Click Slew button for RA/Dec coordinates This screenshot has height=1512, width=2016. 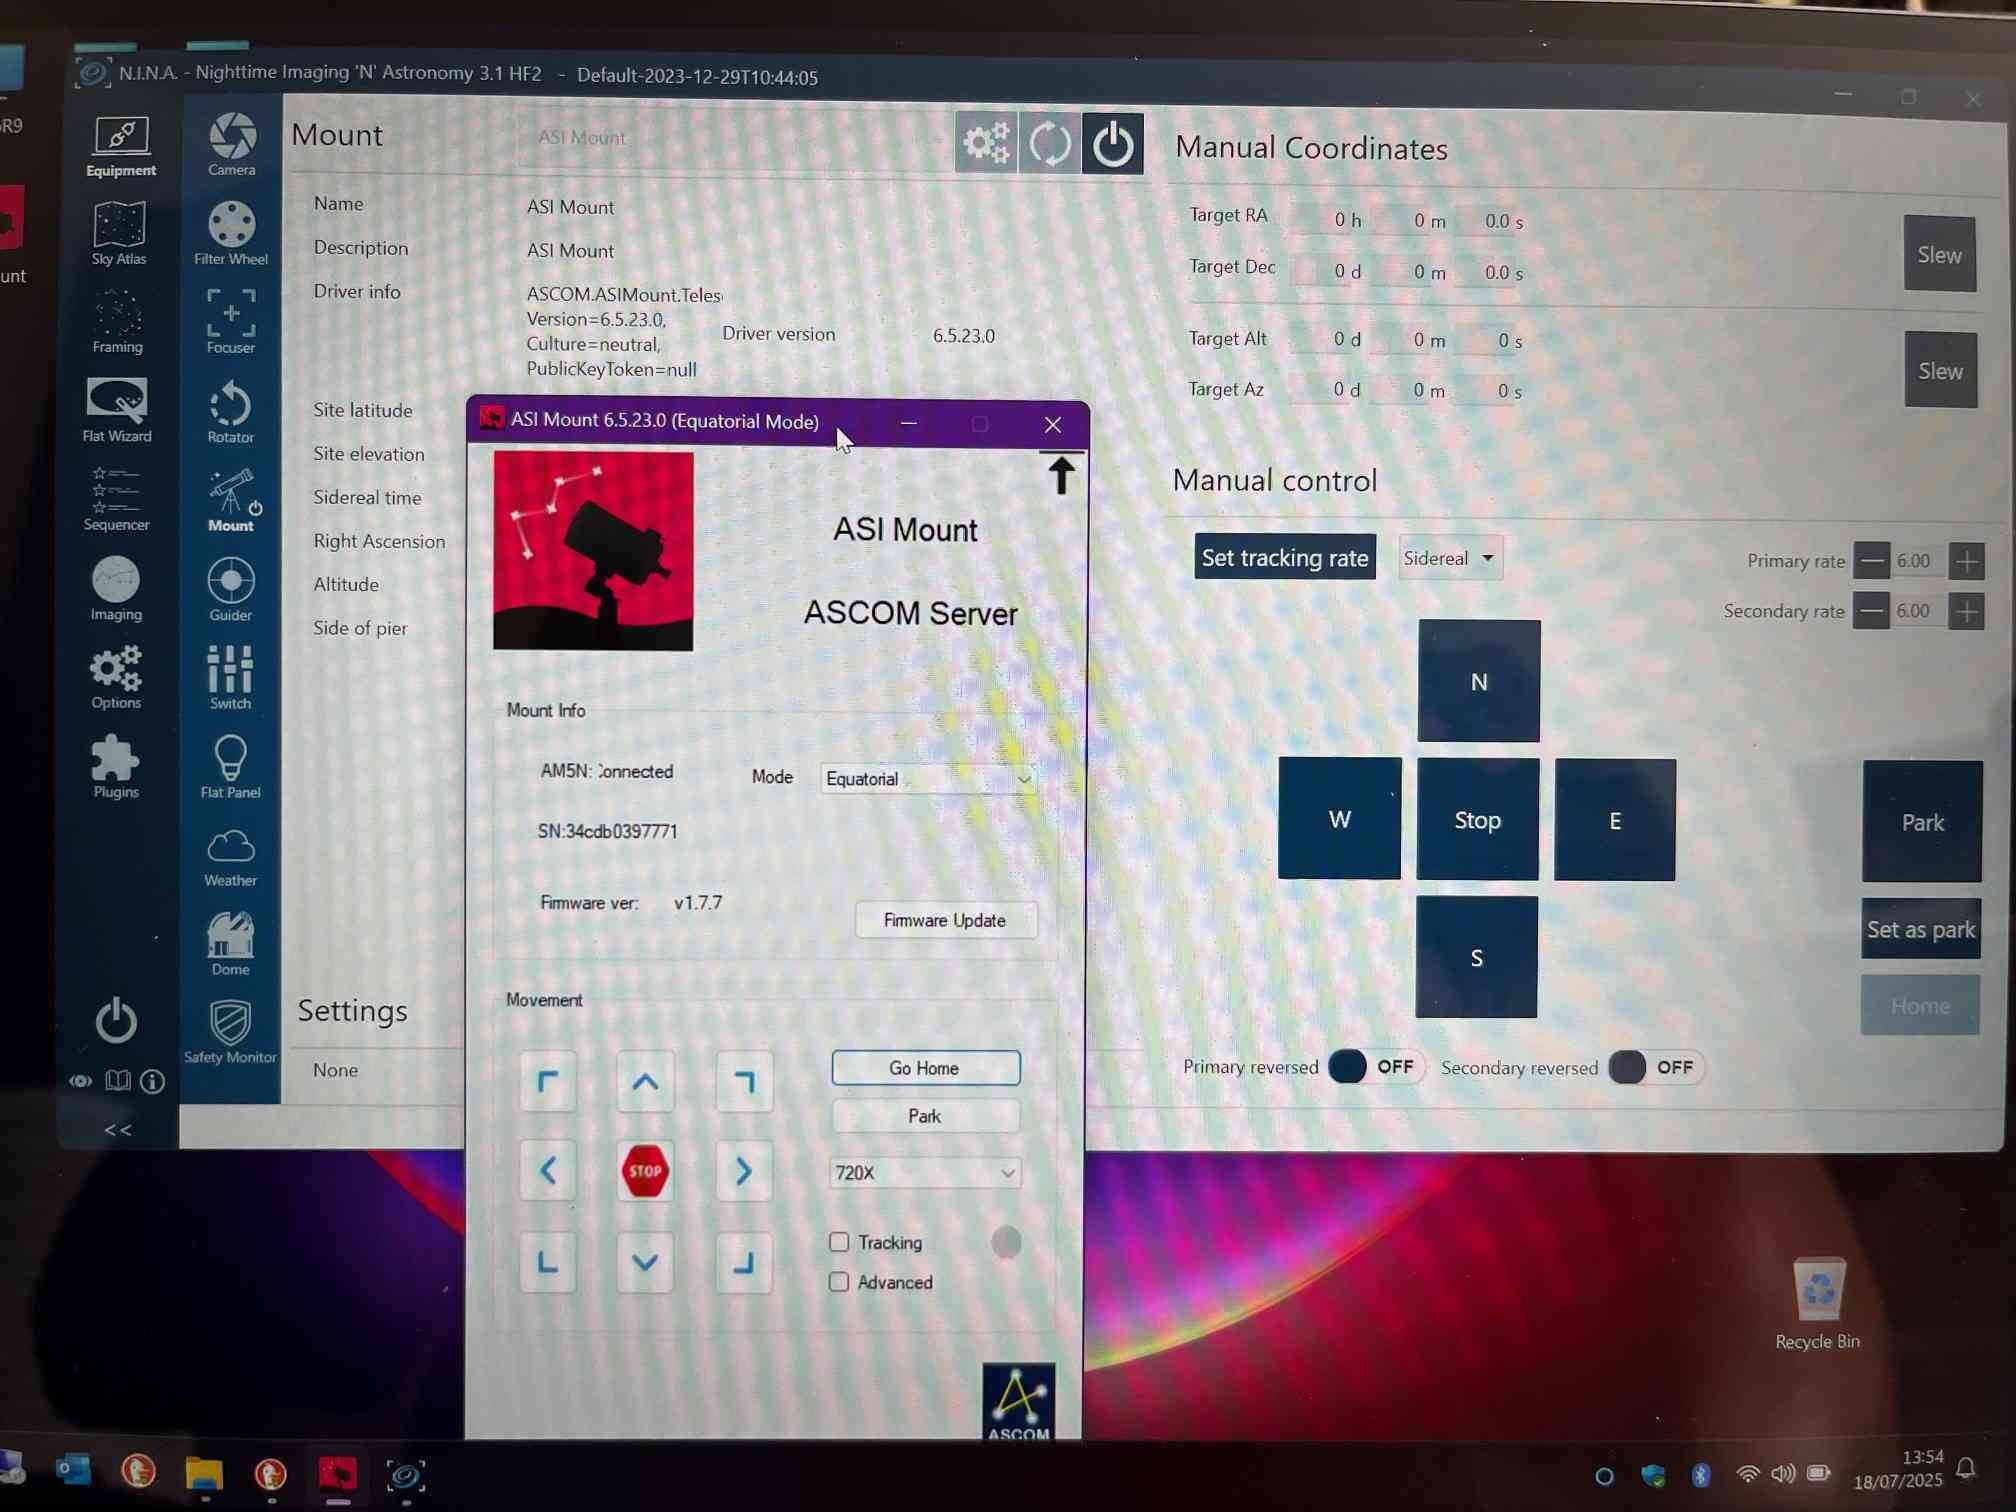[x=1940, y=255]
